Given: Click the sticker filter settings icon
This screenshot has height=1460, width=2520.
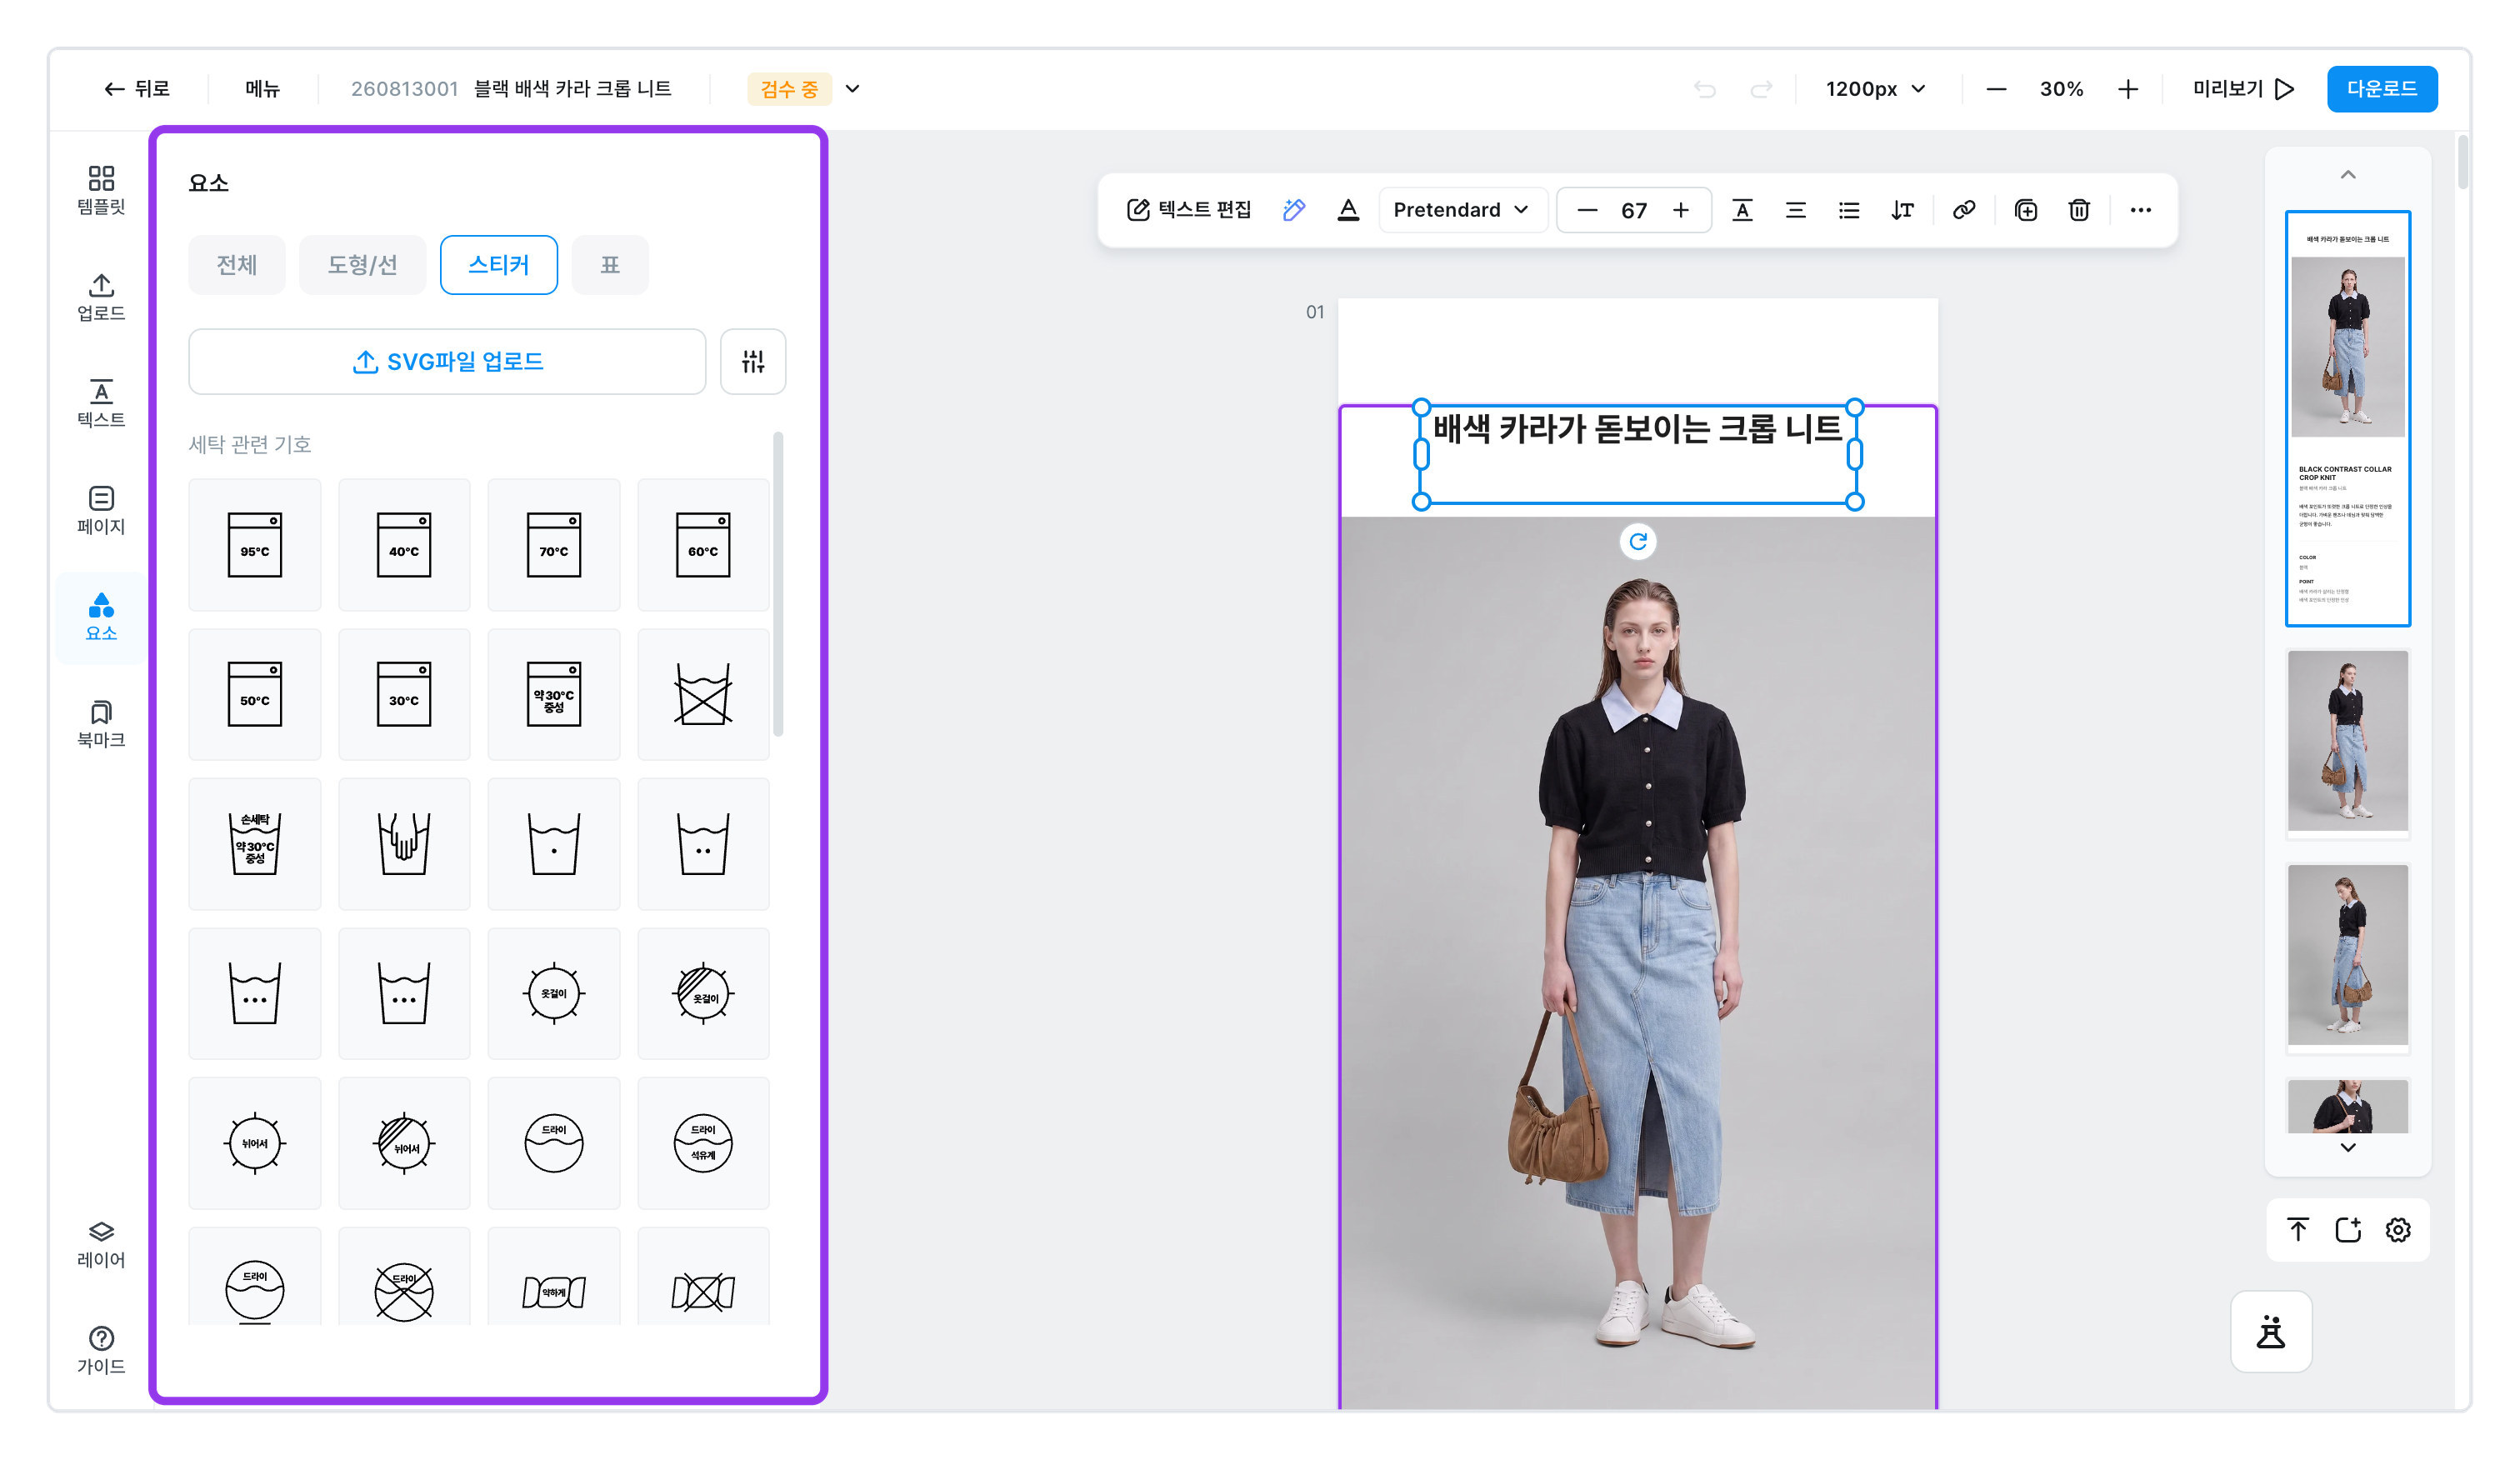Looking at the screenshot, I should 753,361.
